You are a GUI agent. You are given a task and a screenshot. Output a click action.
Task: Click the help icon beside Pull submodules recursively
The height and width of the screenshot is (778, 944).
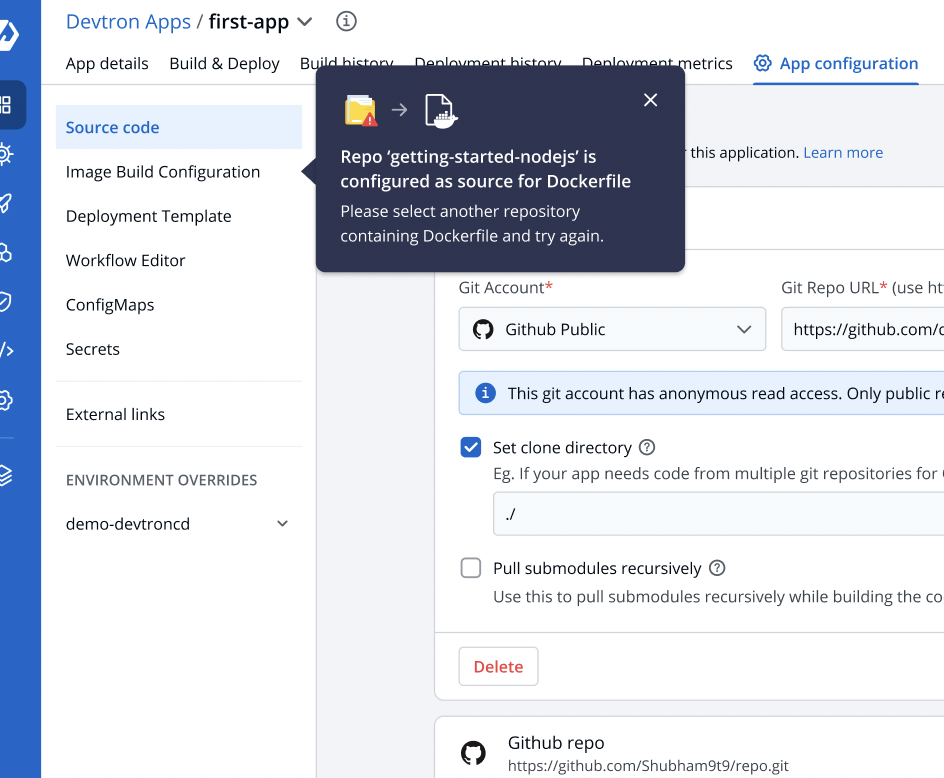pyautogui.click(x=717, y=568)
